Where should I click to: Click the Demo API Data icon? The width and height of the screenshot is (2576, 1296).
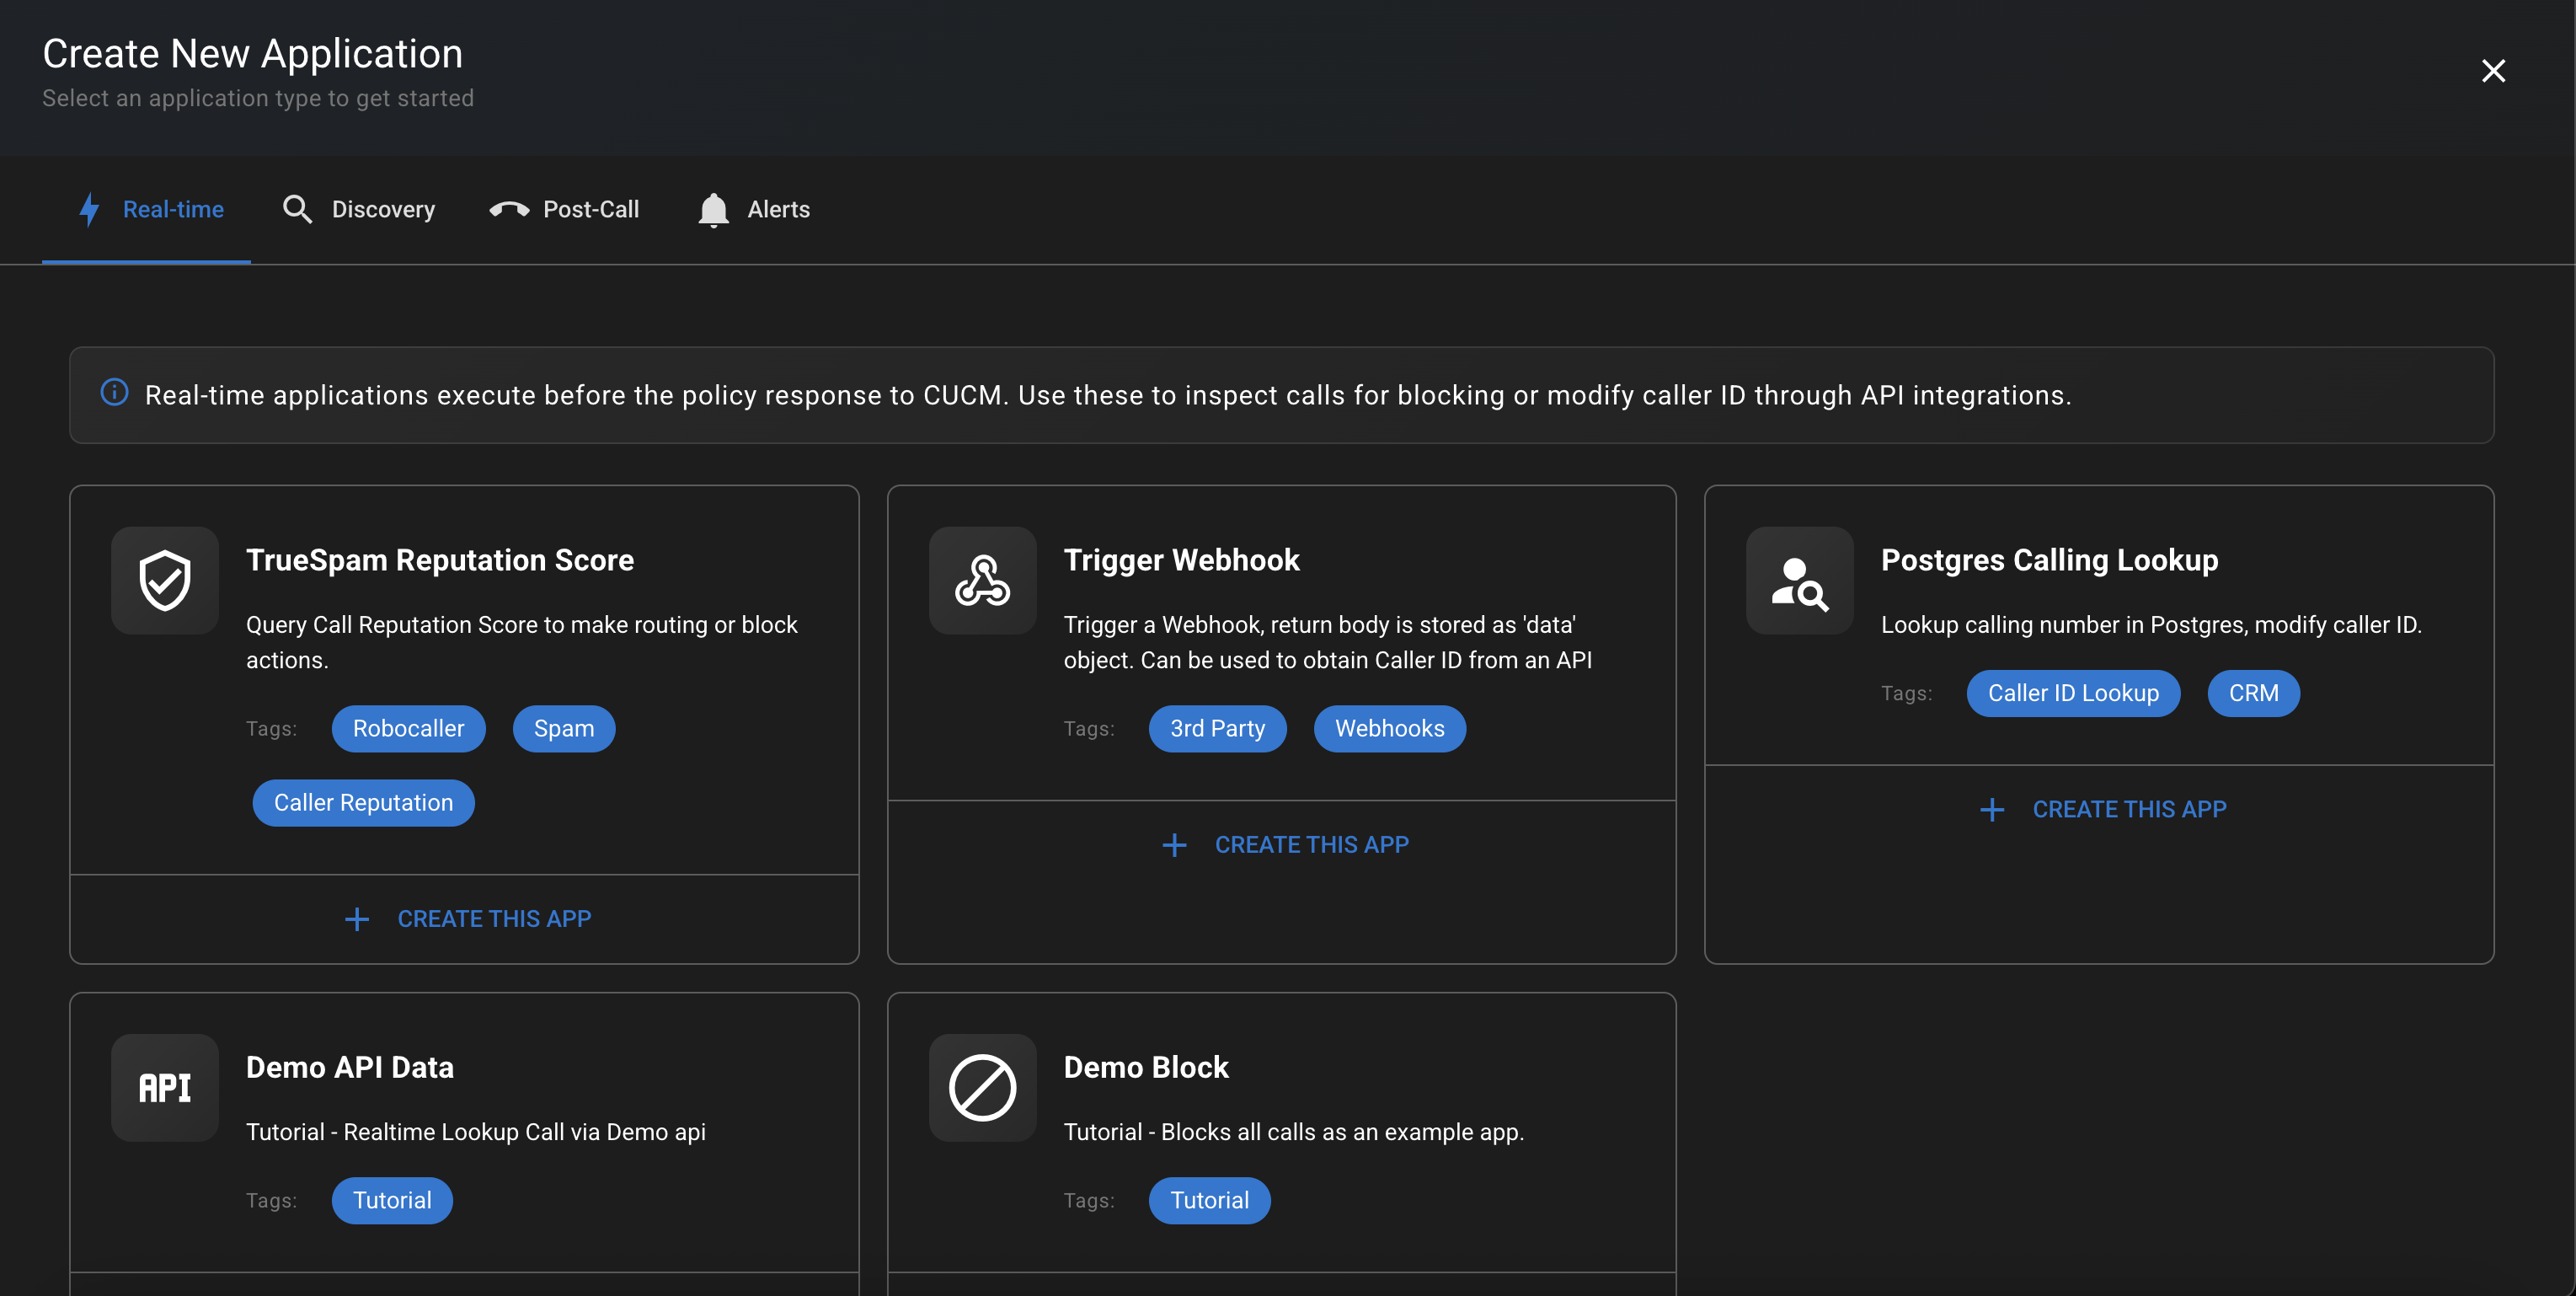(x=165, y=1087)
